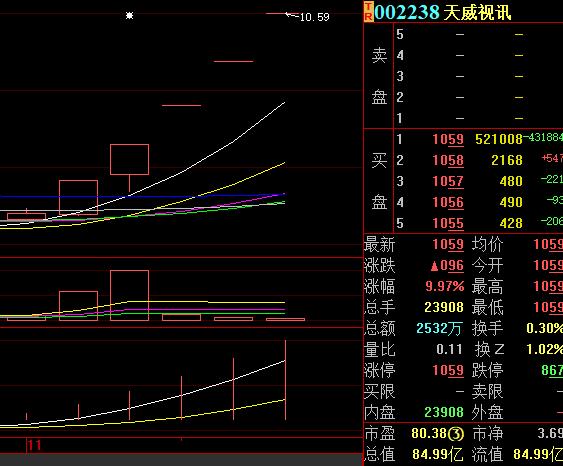Click the white star marker atop chart
Image resolution: width=563 pixels, height=466 pixels.
coord(130,15)
